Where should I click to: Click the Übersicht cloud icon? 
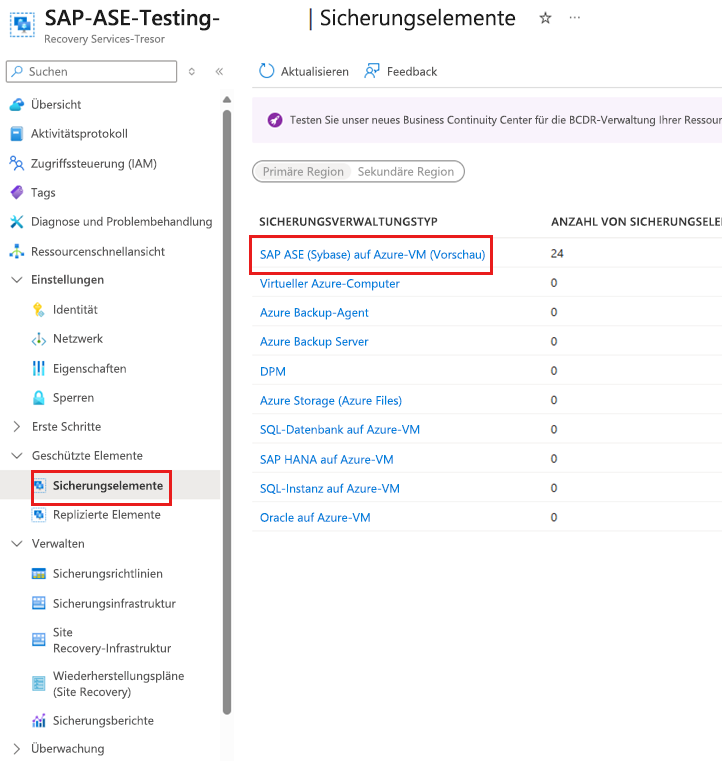tap(17, 104)
